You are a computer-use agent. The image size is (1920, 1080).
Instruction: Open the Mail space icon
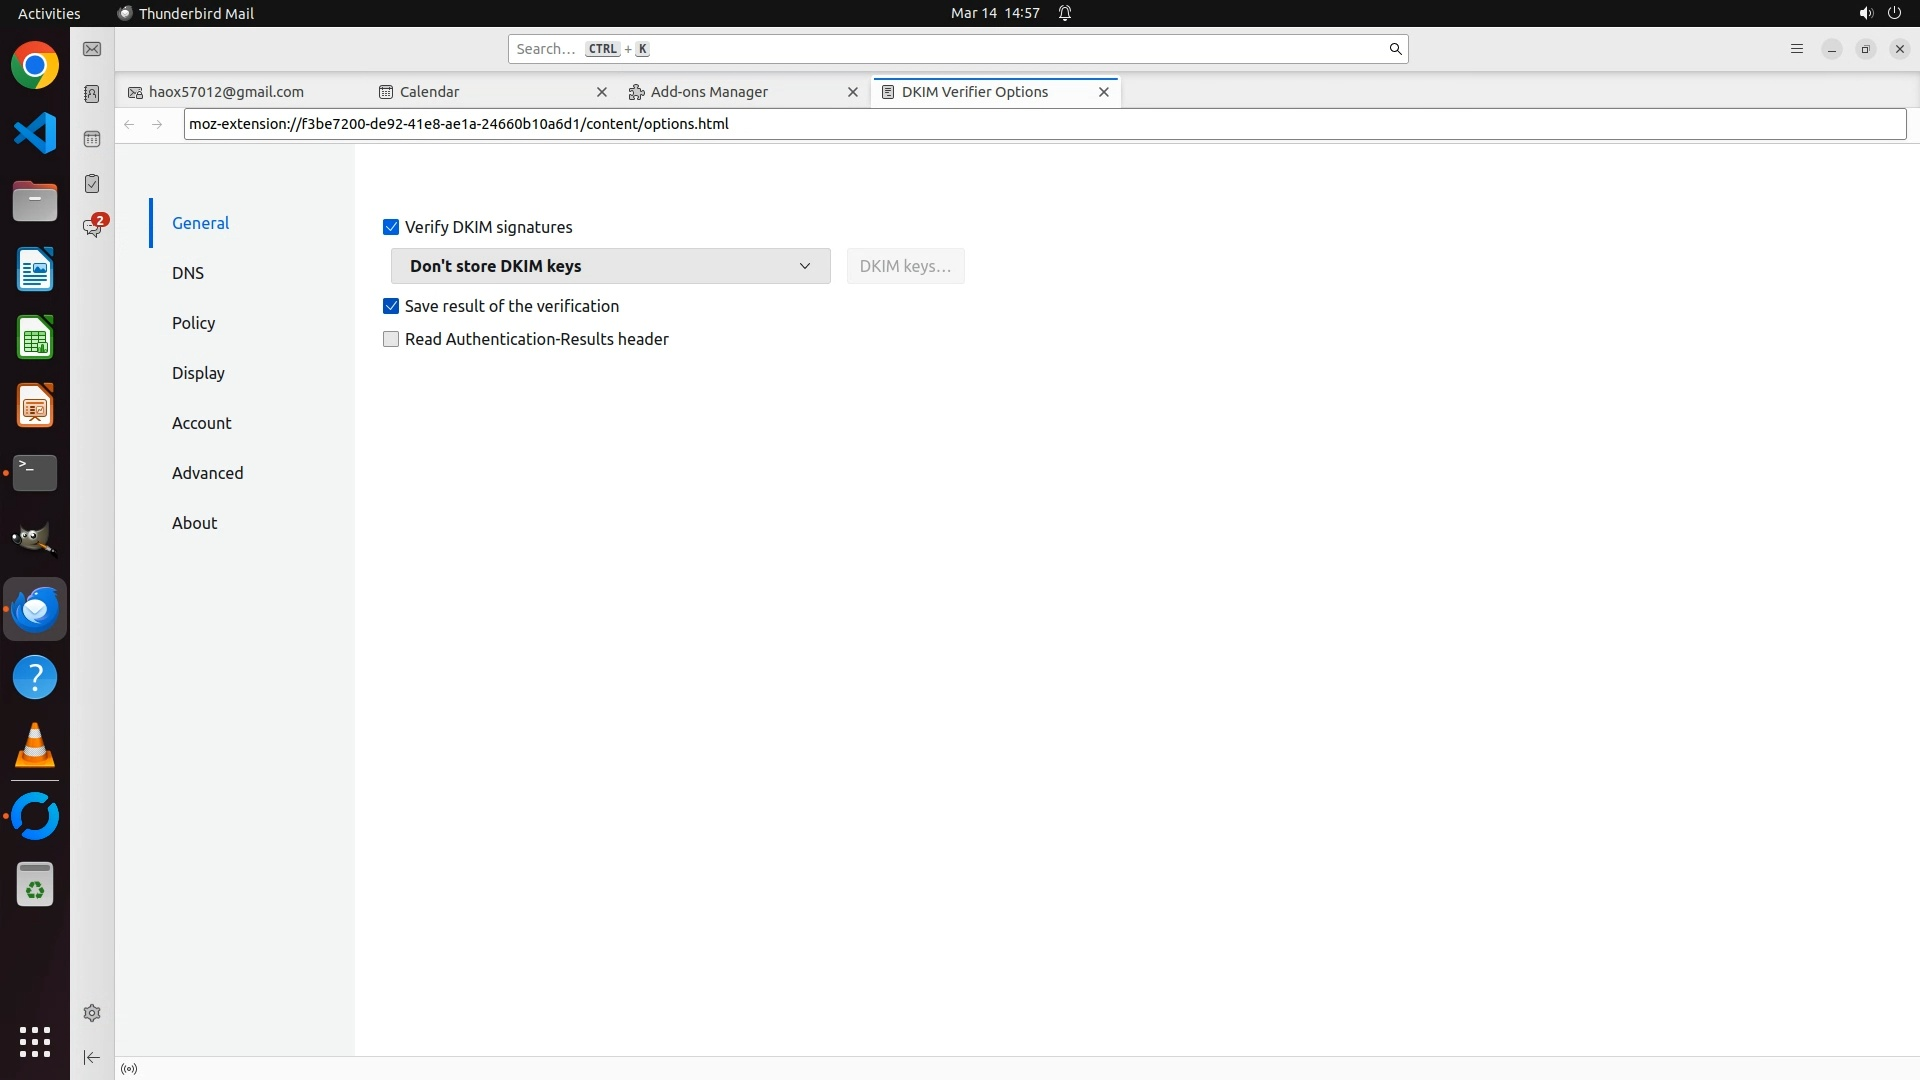[92, 49]
